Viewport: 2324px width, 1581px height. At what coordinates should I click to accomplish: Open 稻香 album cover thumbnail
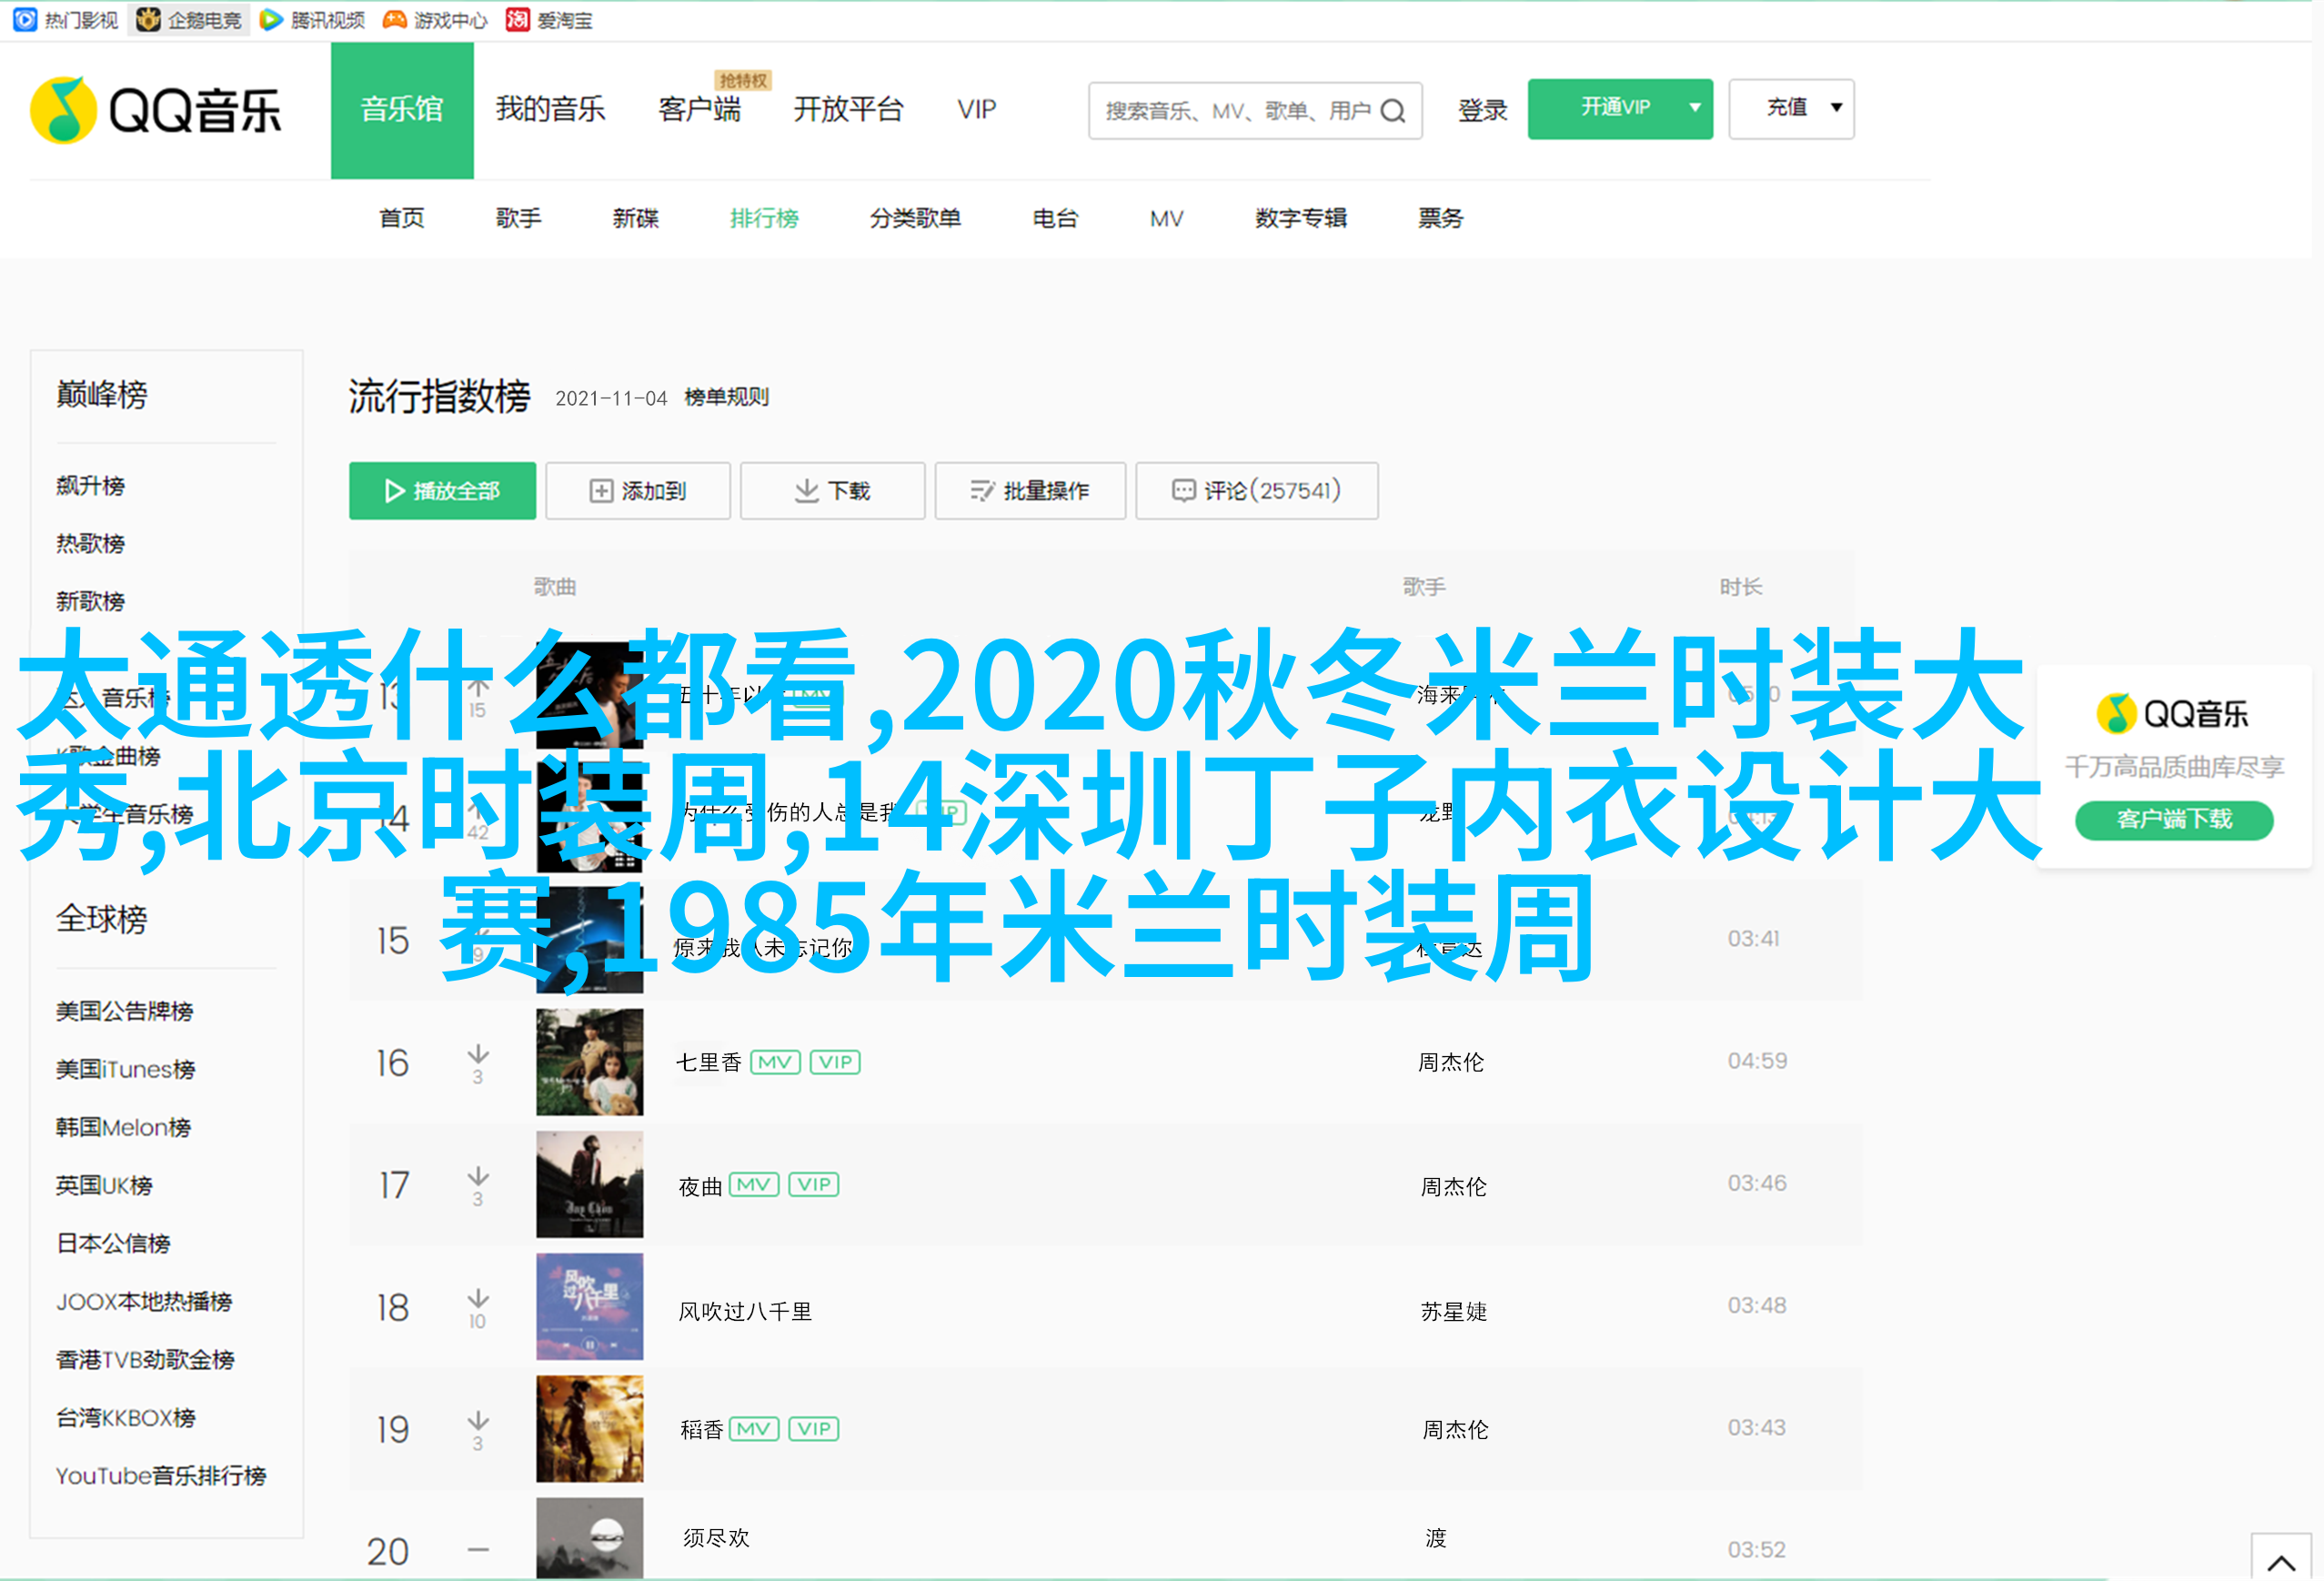click(x=589, y=1429)
